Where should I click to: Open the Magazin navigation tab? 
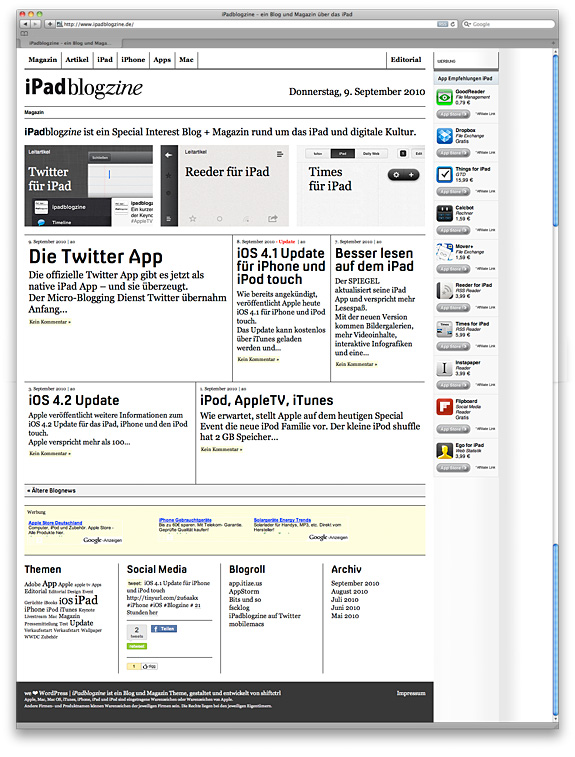(x=42, y=60)
